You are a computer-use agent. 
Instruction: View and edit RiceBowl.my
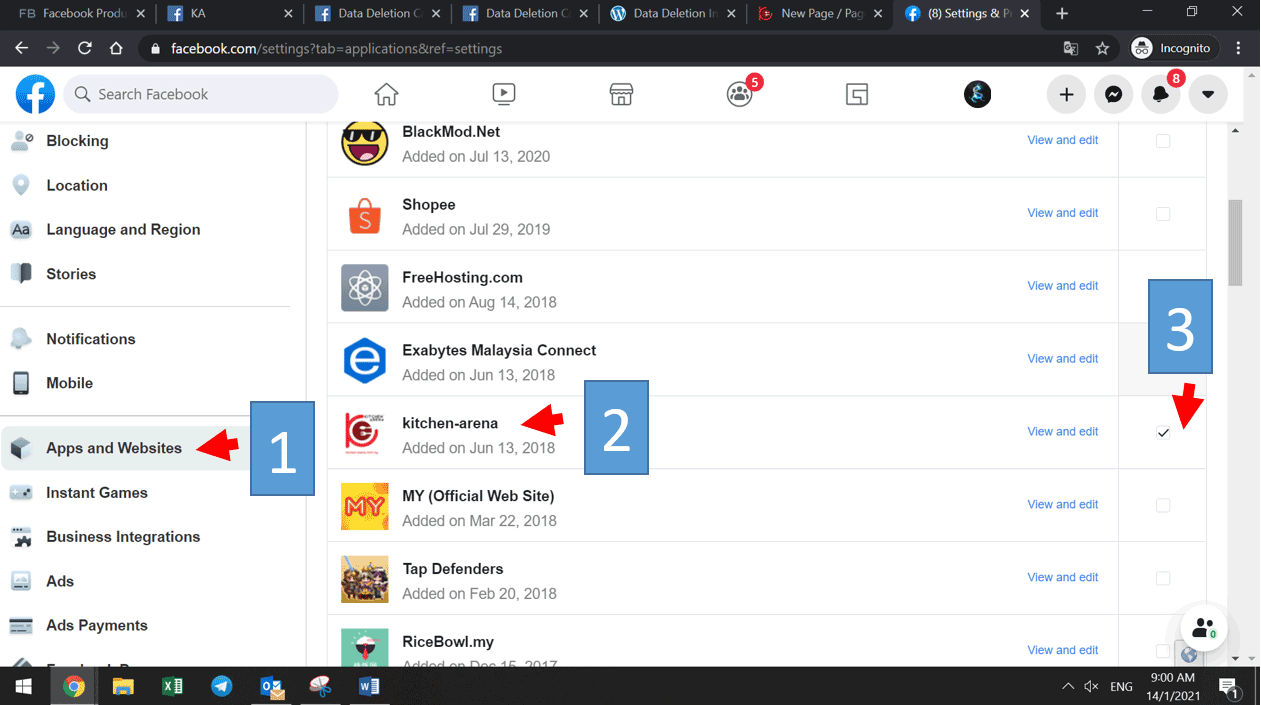coord(1062,651)
